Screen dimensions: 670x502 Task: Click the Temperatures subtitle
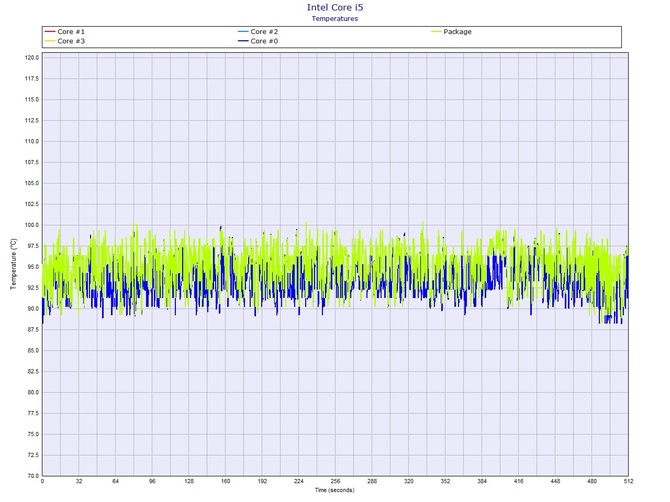coord(335,18)
